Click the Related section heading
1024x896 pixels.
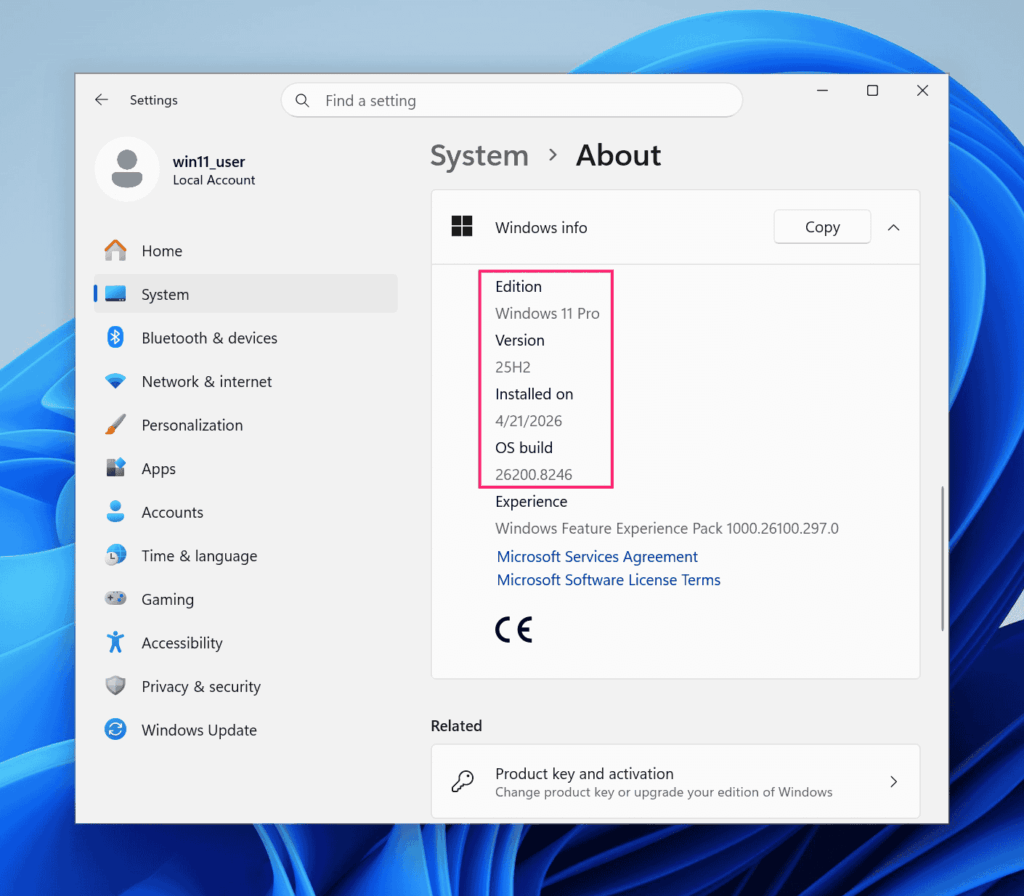point(456,726)
